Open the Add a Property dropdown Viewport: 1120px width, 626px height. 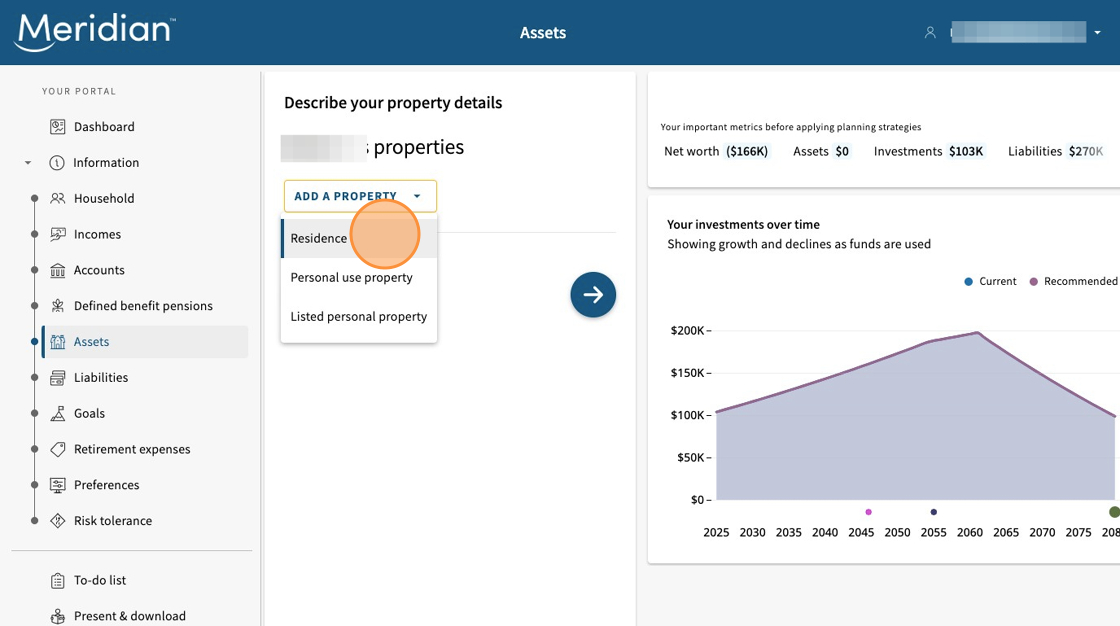pos(360,196)
